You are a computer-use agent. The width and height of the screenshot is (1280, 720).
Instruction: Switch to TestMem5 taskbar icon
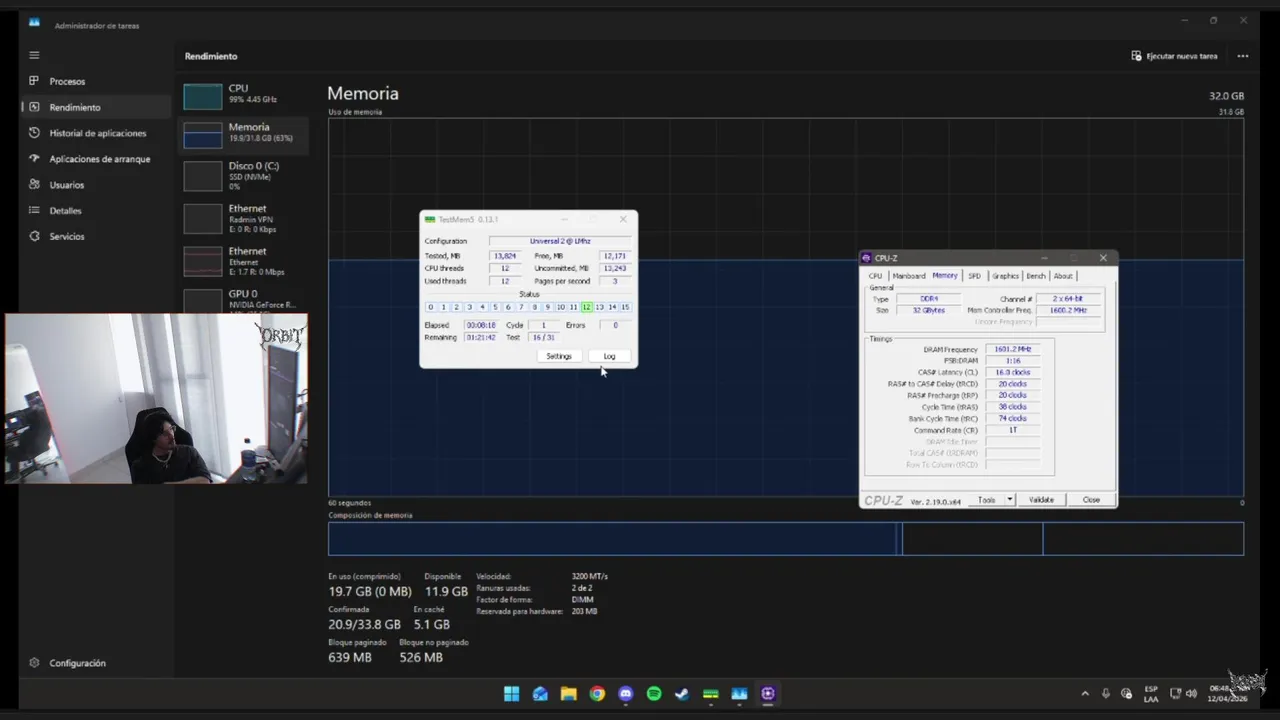click(711, 694)
